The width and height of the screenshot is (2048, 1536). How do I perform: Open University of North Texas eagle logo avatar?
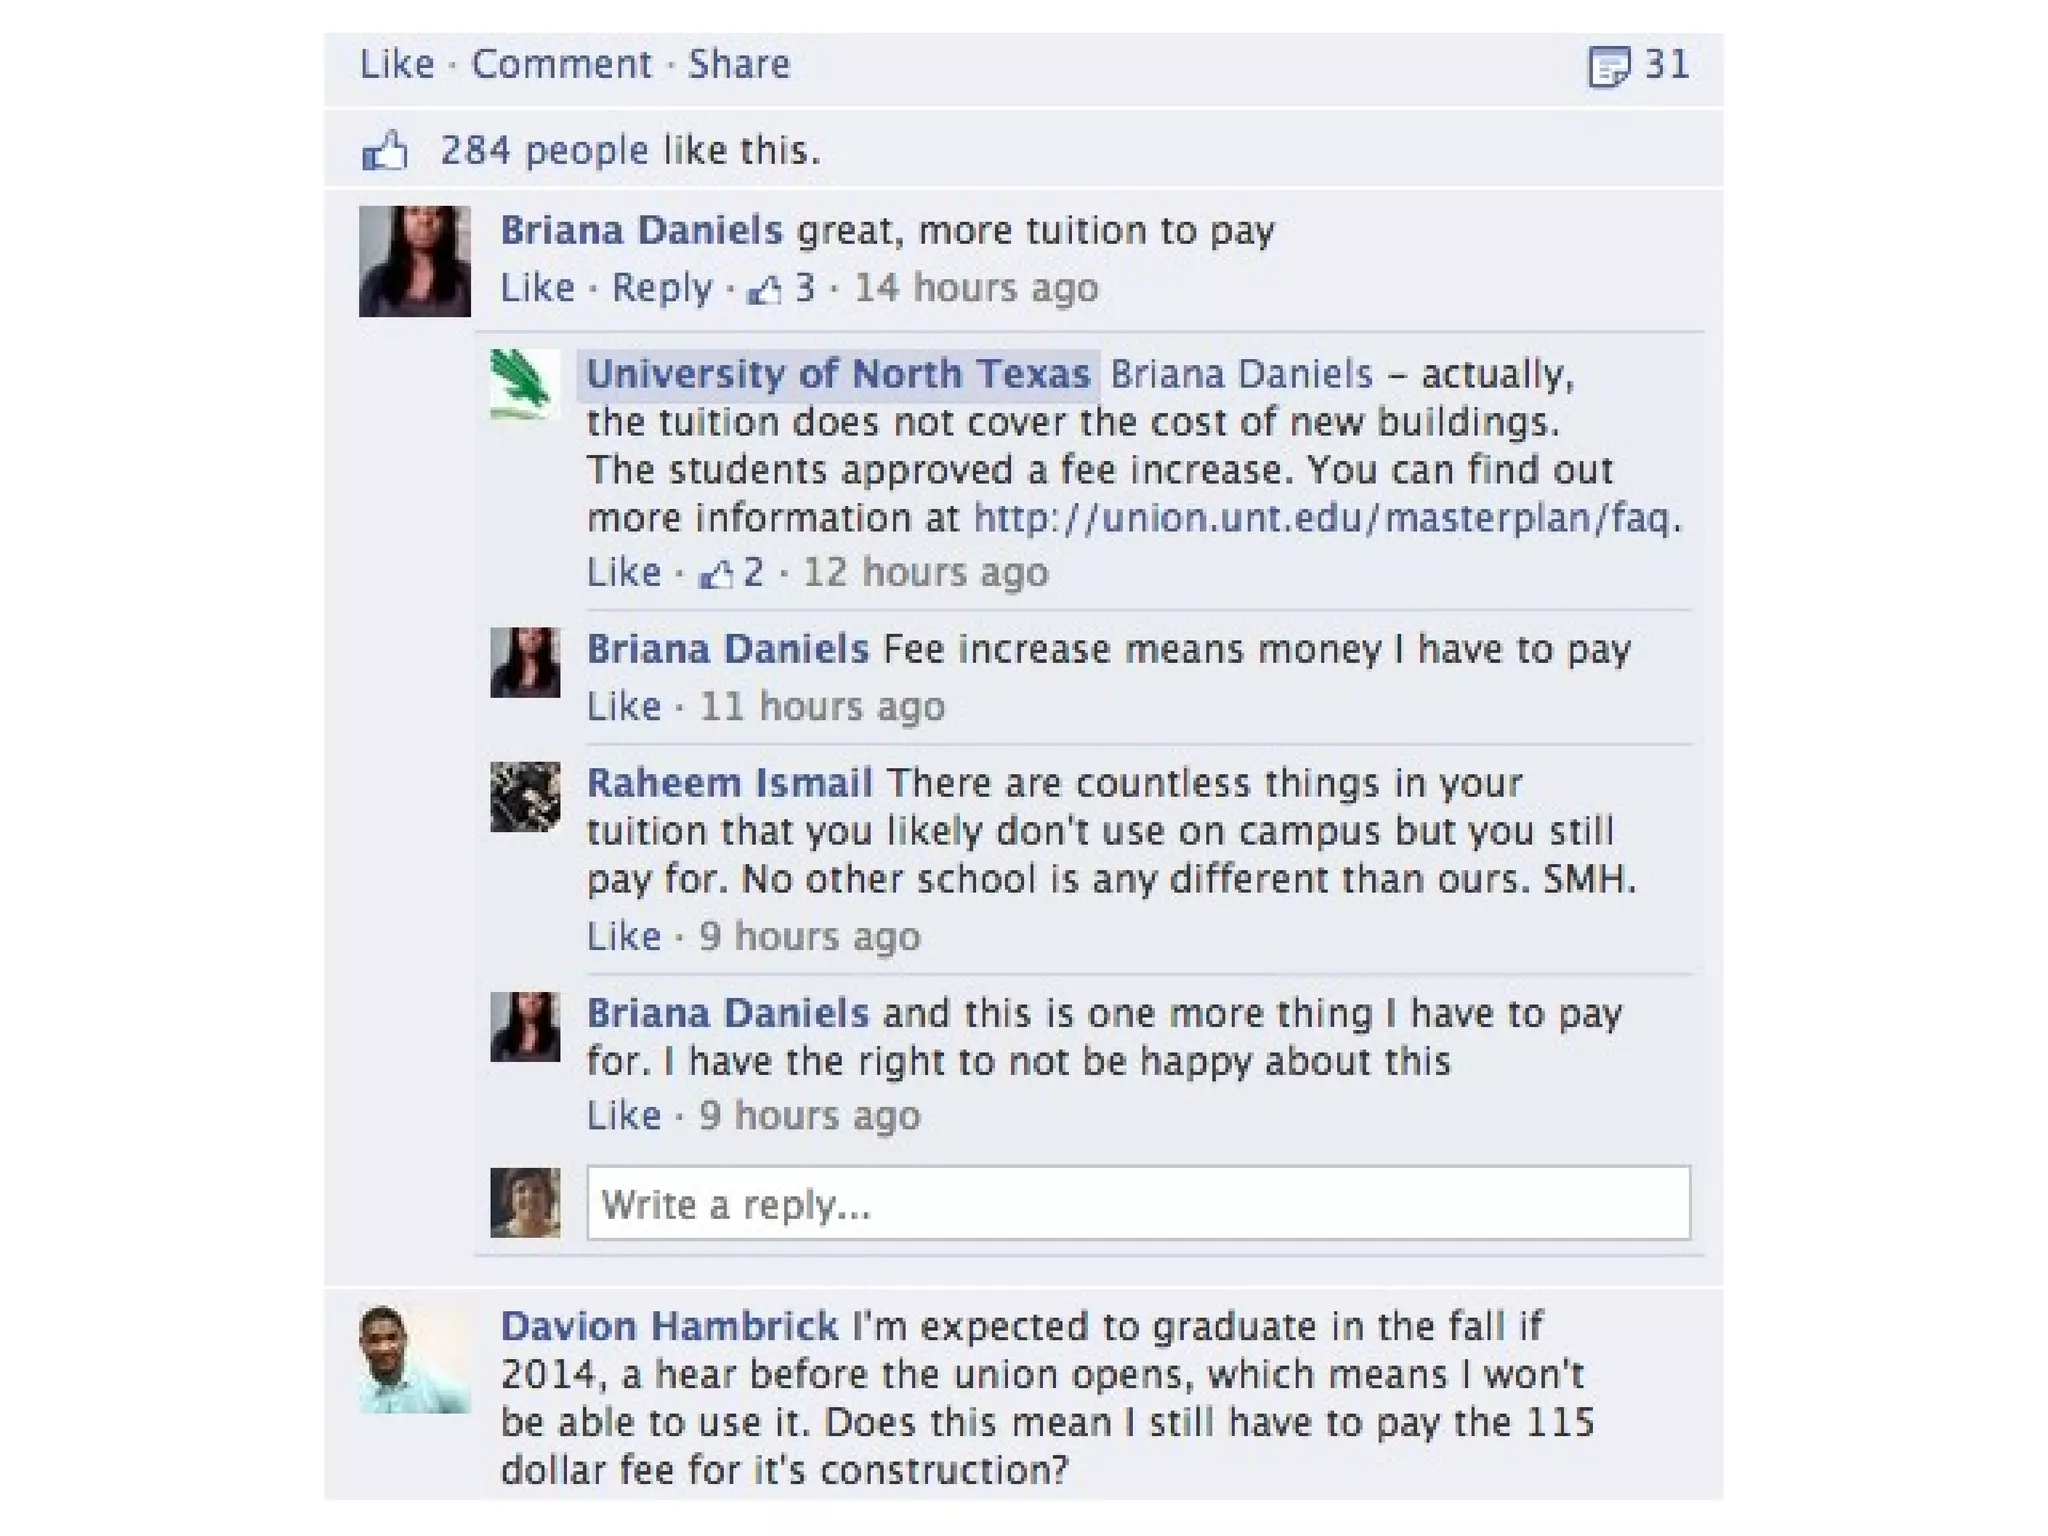pyautogui.click(x=524, y=384)
